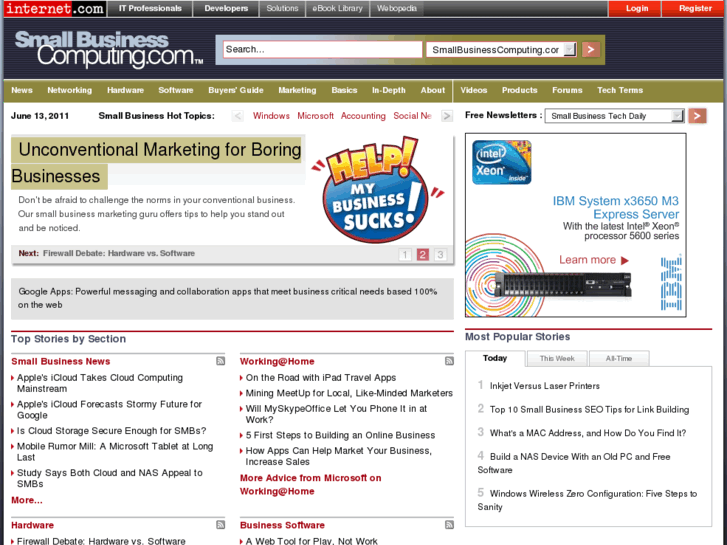Open the Products menu item
The height and width of the screenshot is (545, 727).
click(x=519, y=90)
